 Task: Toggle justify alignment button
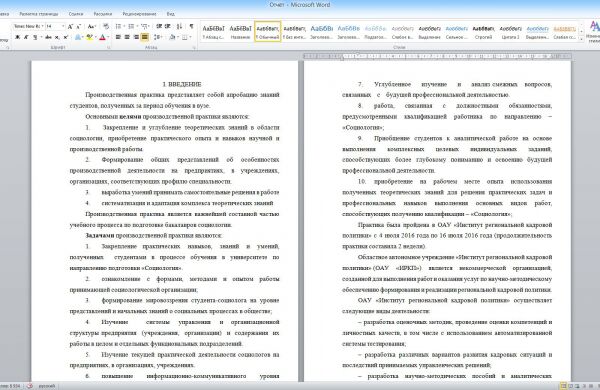point(145,37)
